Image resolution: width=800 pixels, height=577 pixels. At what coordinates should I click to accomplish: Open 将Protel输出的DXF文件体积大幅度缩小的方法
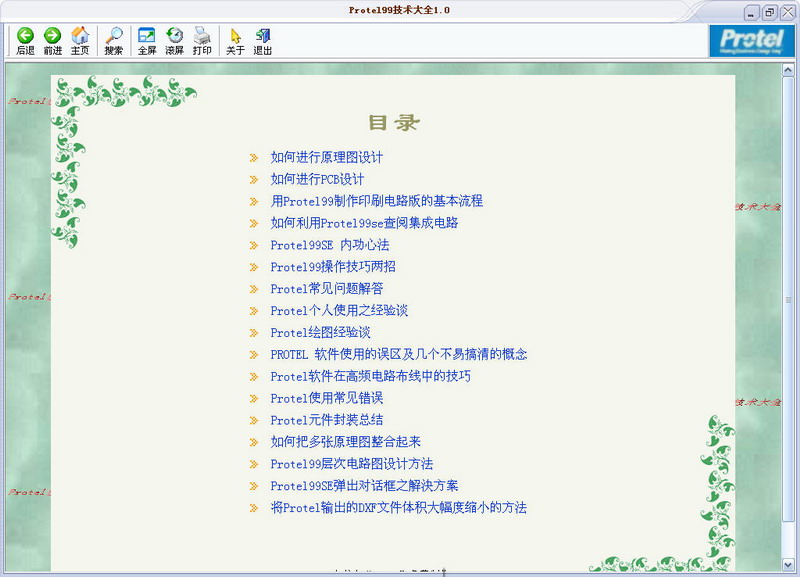398,508
